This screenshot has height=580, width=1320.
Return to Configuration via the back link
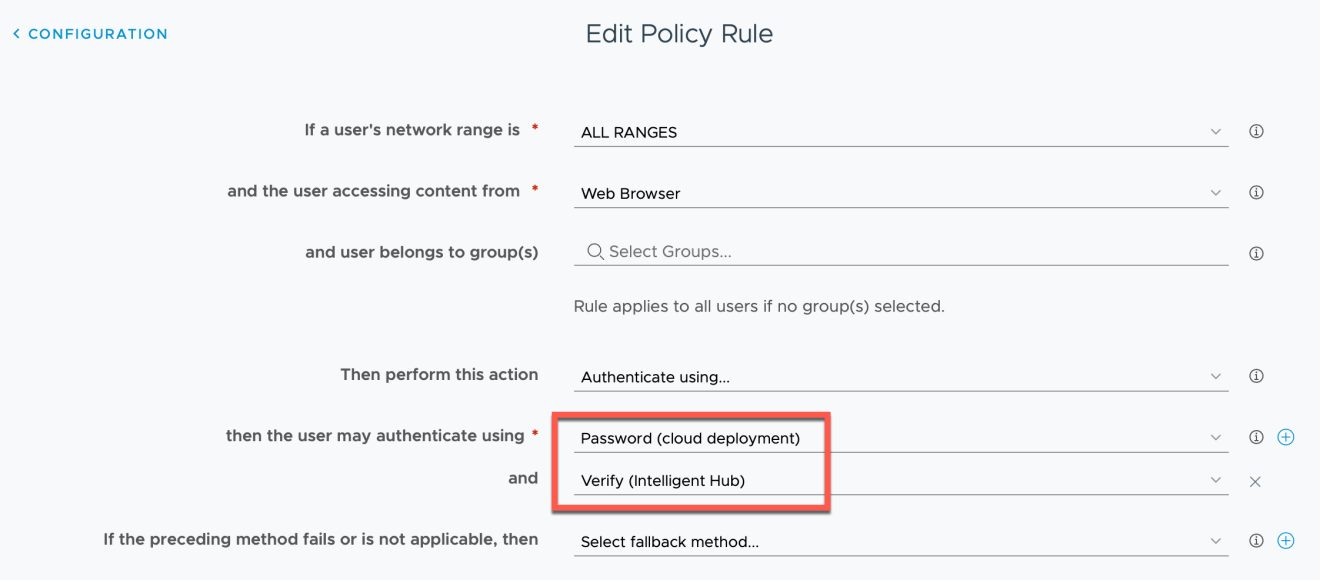pos(97,33)
